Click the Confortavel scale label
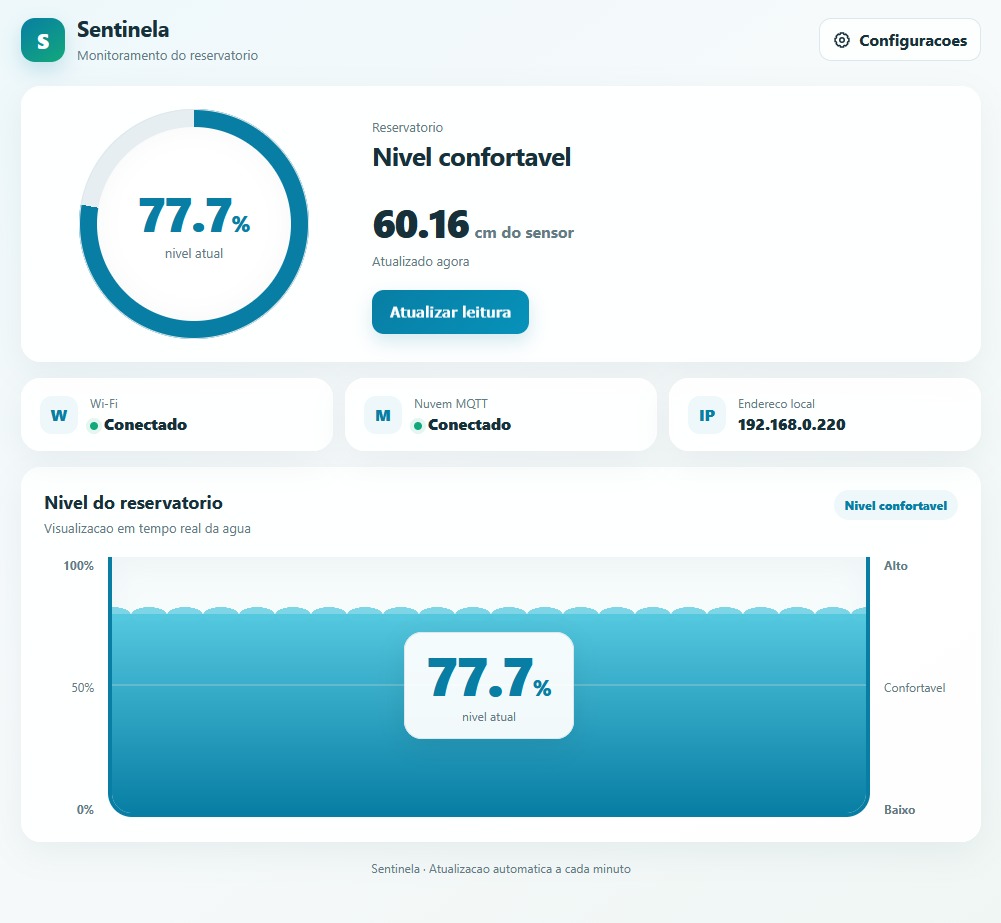The image size is (1001, 923). tap(914, 687)
